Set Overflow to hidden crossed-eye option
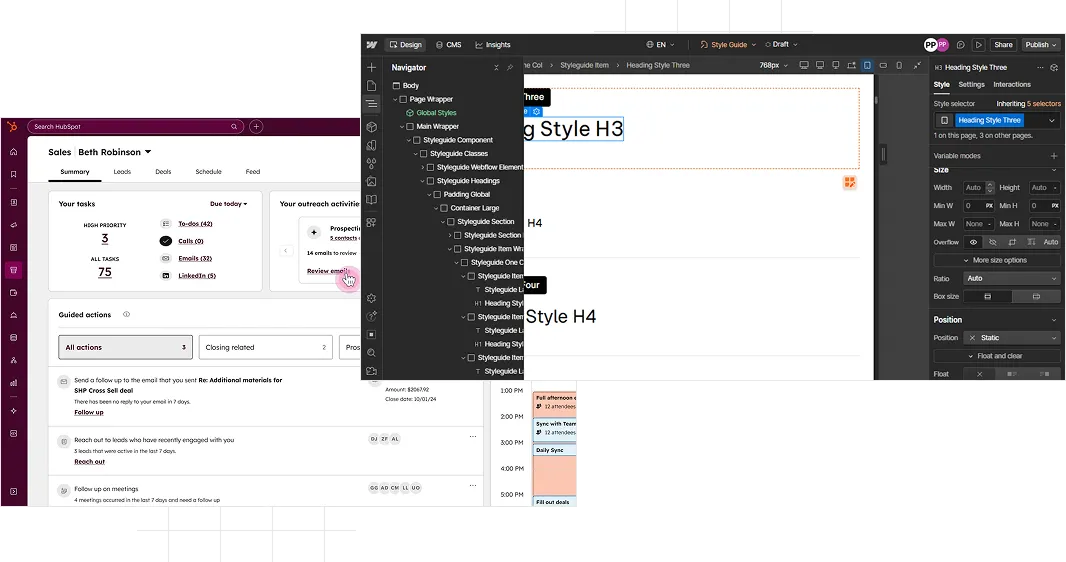The width and height of the screenshot is (1066, 562). (993, 242)
